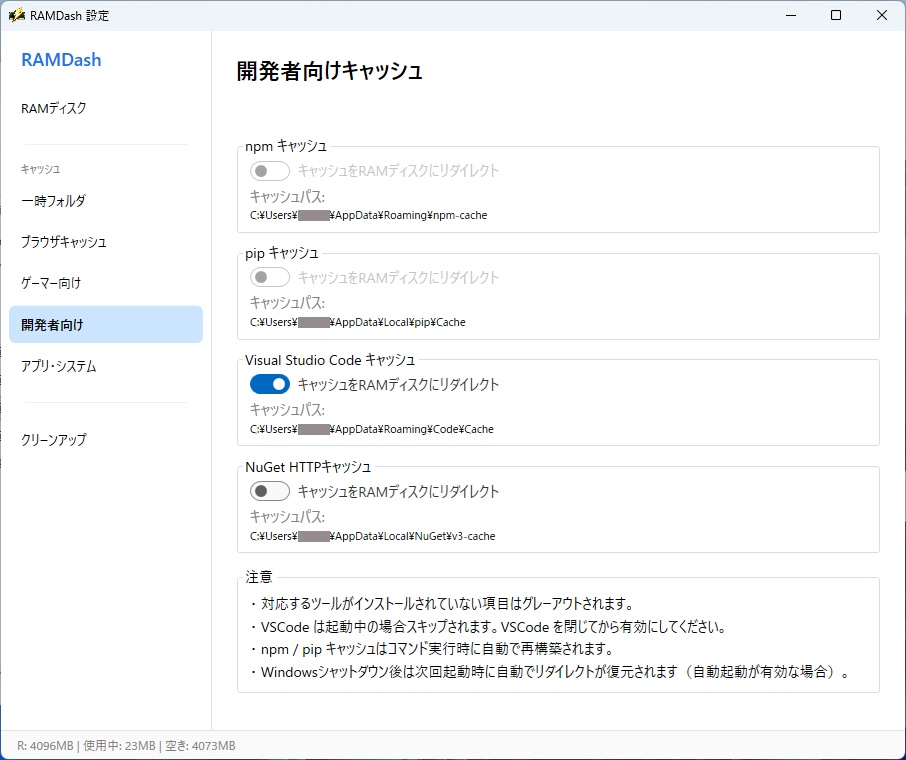Click npm-cache path text
The height and width of the screenshot is (760, 906).
[x=369, y=216]
